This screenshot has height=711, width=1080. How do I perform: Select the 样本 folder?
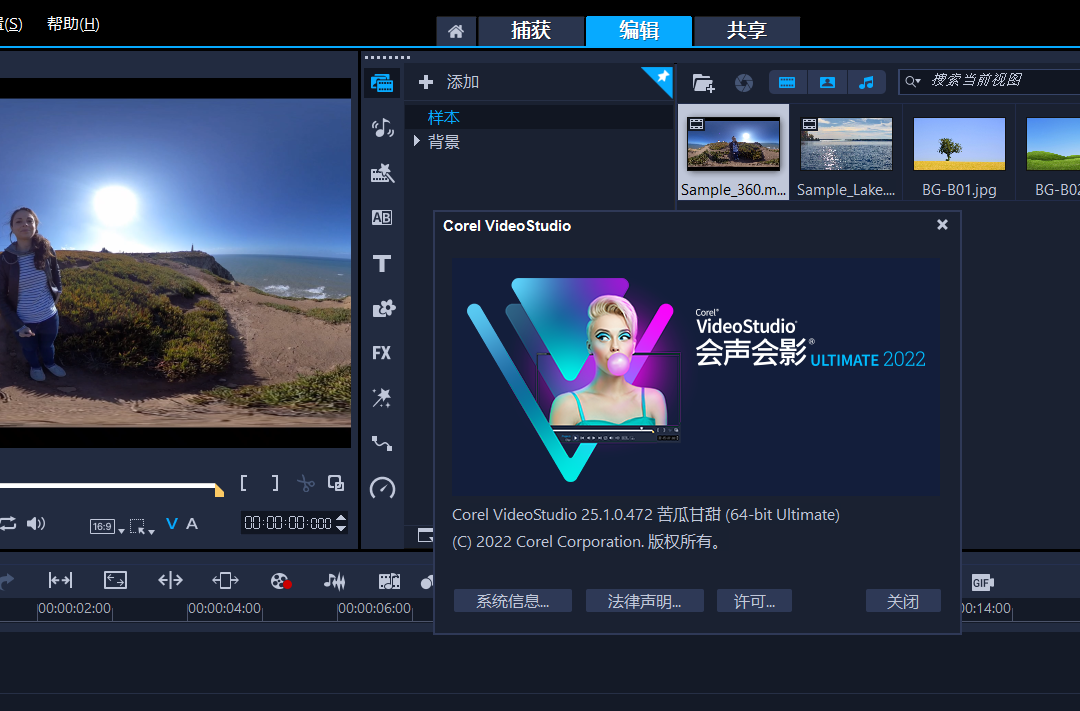444,117
